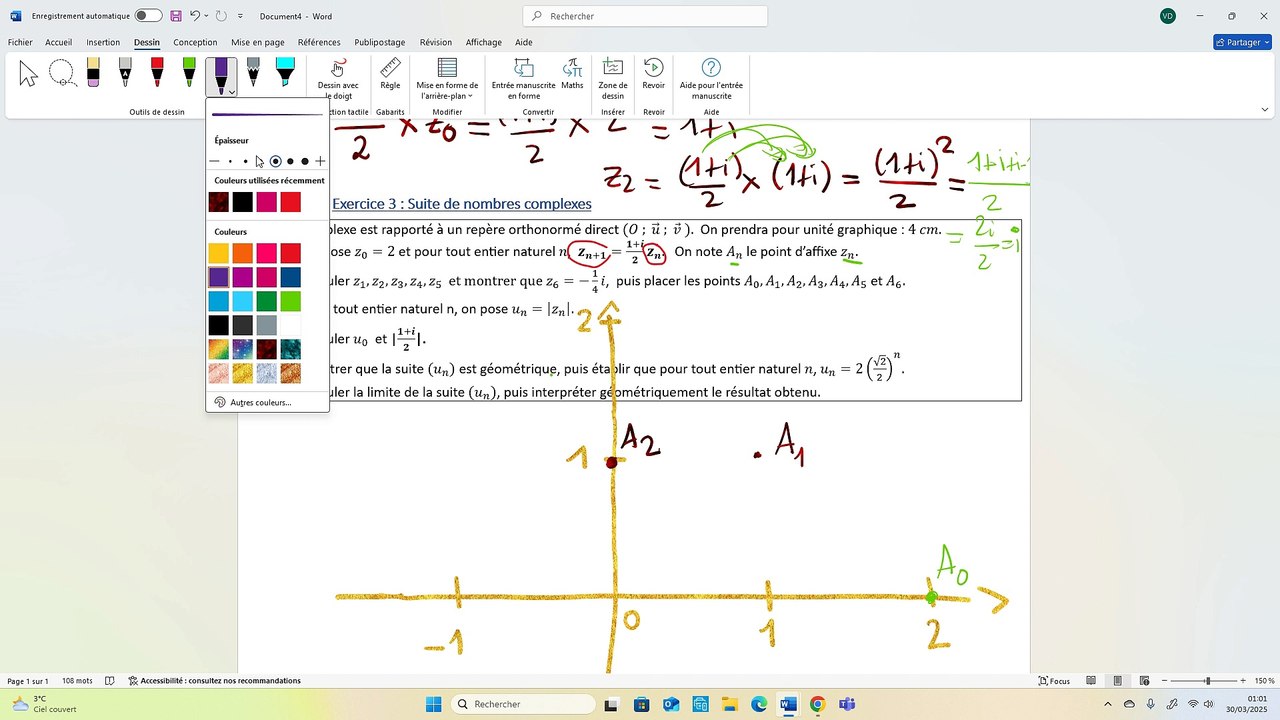
Task: Collapse the purple pen options dropdown
Action: point(231,92)
